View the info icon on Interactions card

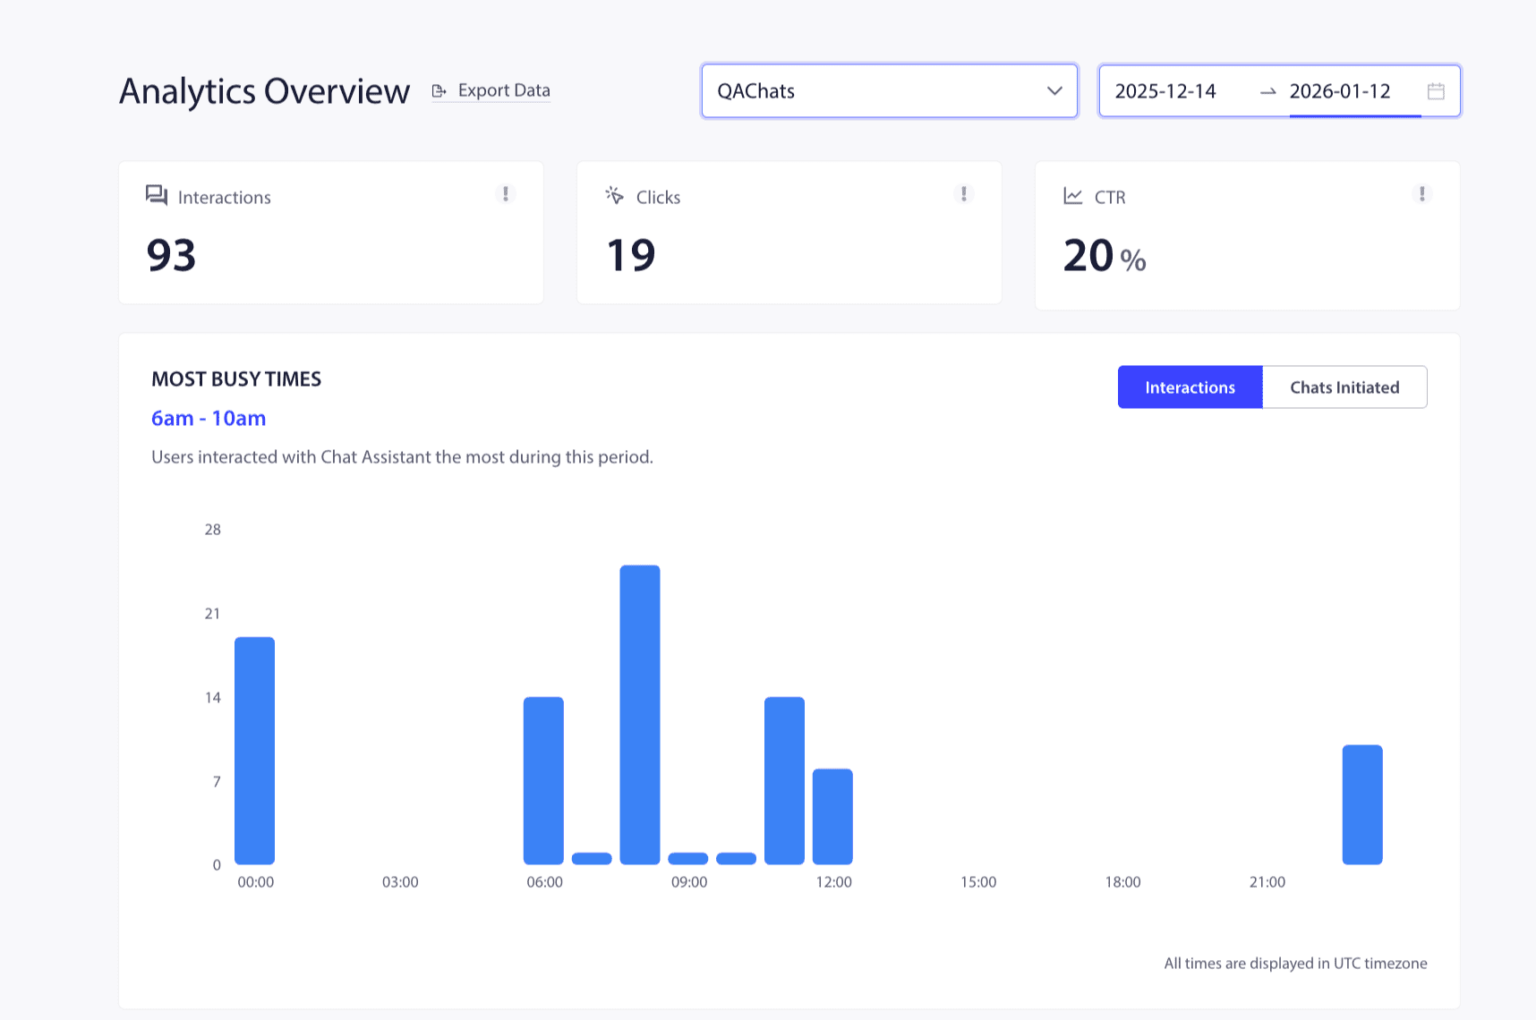point(505,194)
